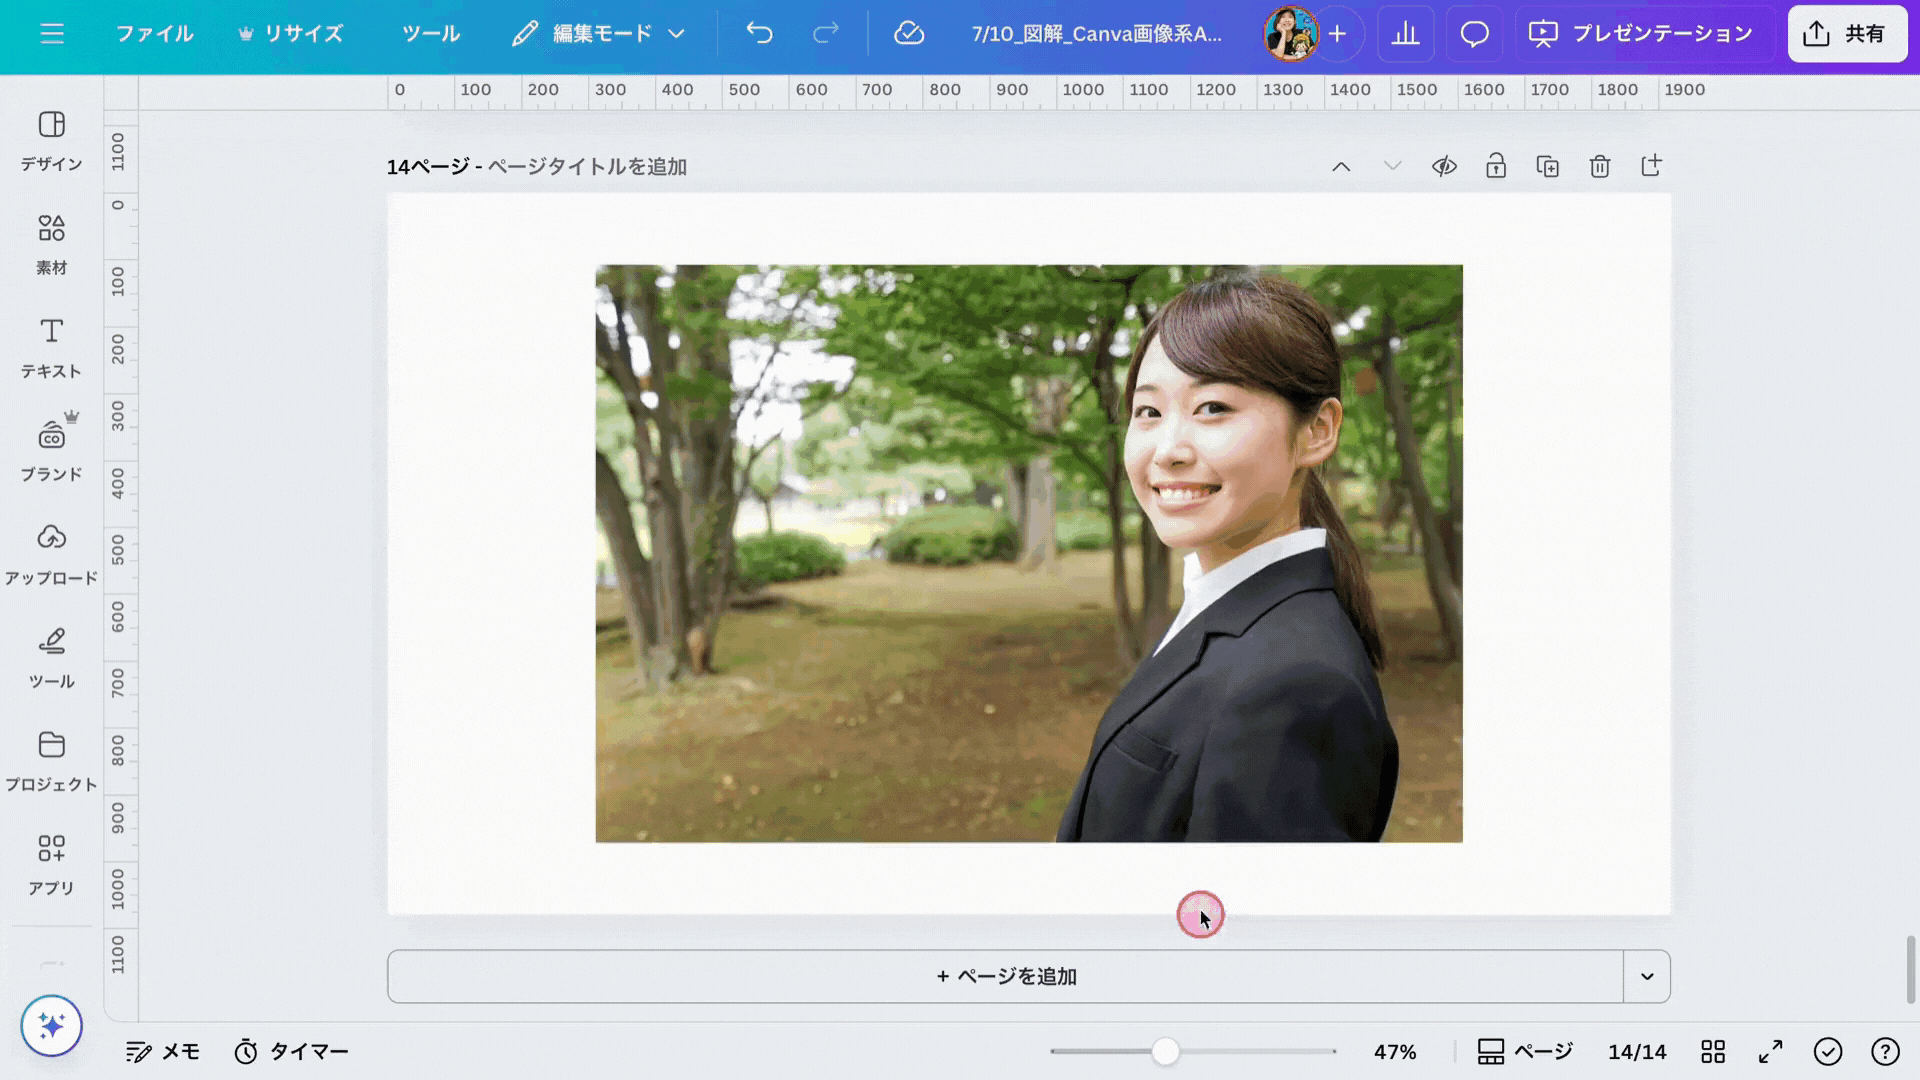Click the ページを追加 button
This screenshot has height=1080, width=1920.
click(x=1005, y=976)
